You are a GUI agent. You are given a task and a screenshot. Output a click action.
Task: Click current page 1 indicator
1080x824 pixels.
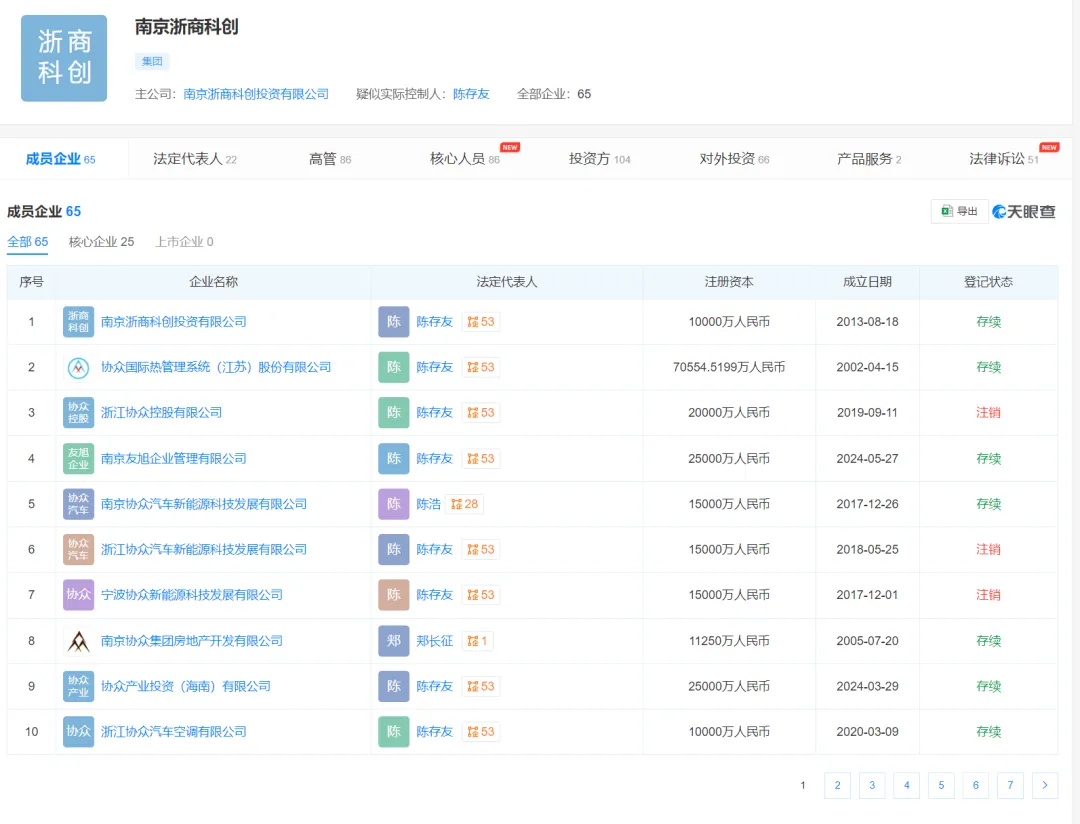coord(802,785)
